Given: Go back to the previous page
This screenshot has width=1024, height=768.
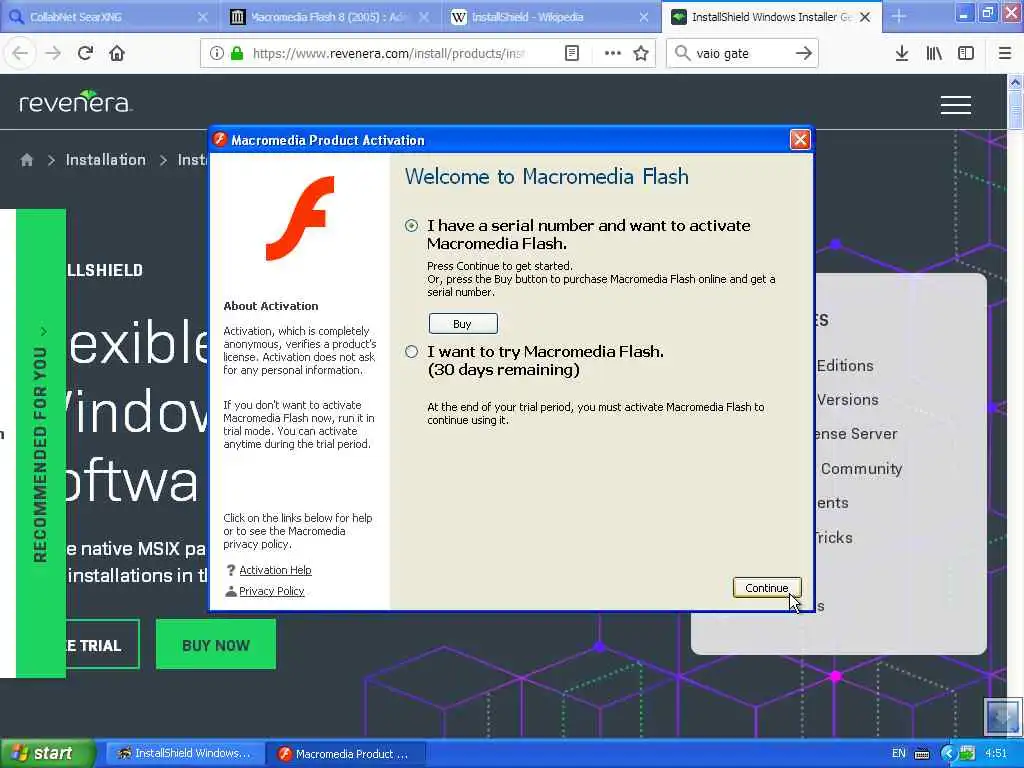Looking at the screenshot, I should [20, 53].
